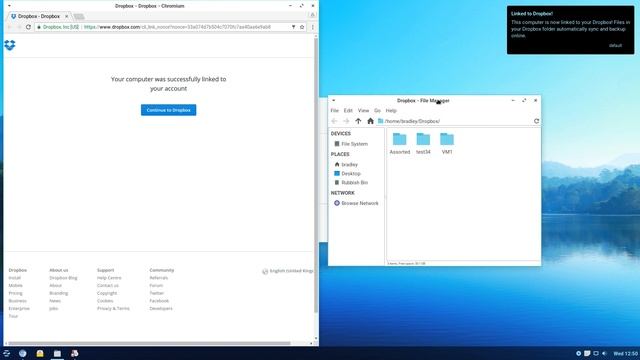
Task: Go to home folder in File Manager
Action: [x=370, y=121]
